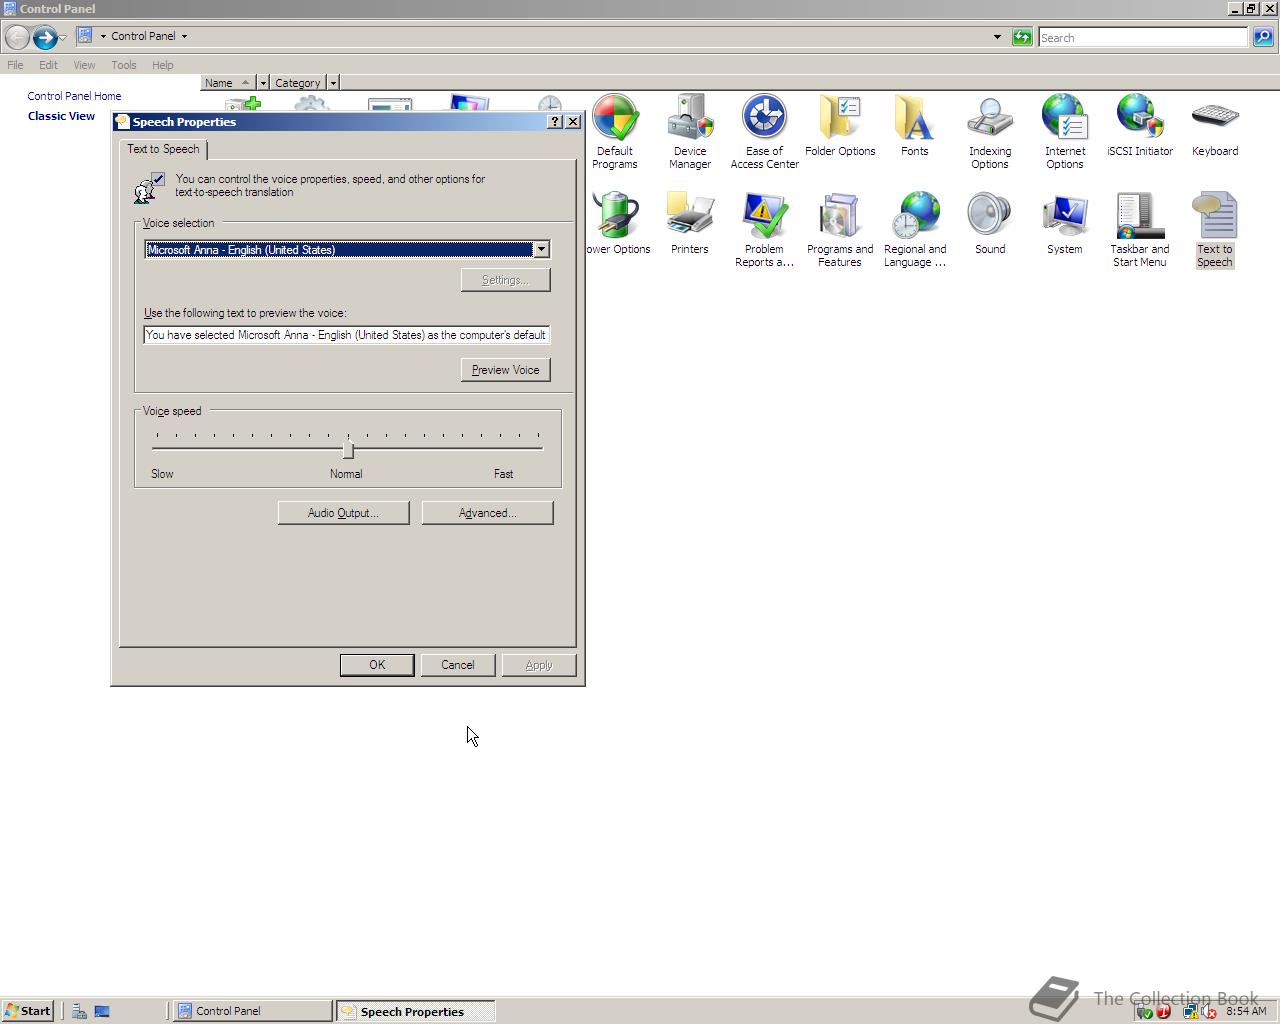This screenshot has width=1280, height=1024.
Task: Open Programs and Features icon
Action: [840, 229]
